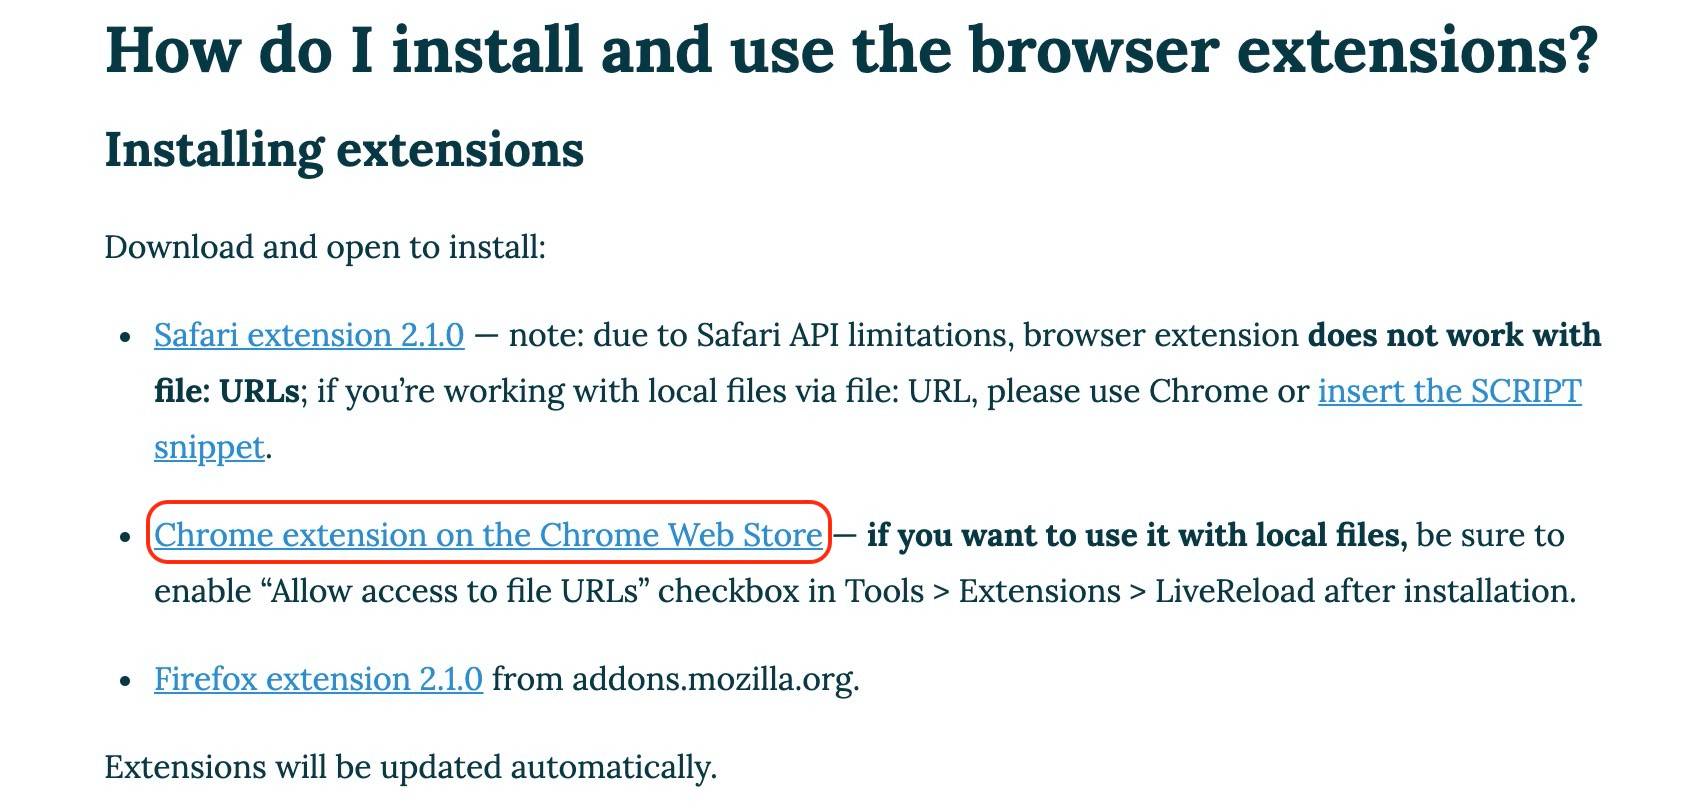Click the bullet dot before the Chrome extension

tap(125, 538)
